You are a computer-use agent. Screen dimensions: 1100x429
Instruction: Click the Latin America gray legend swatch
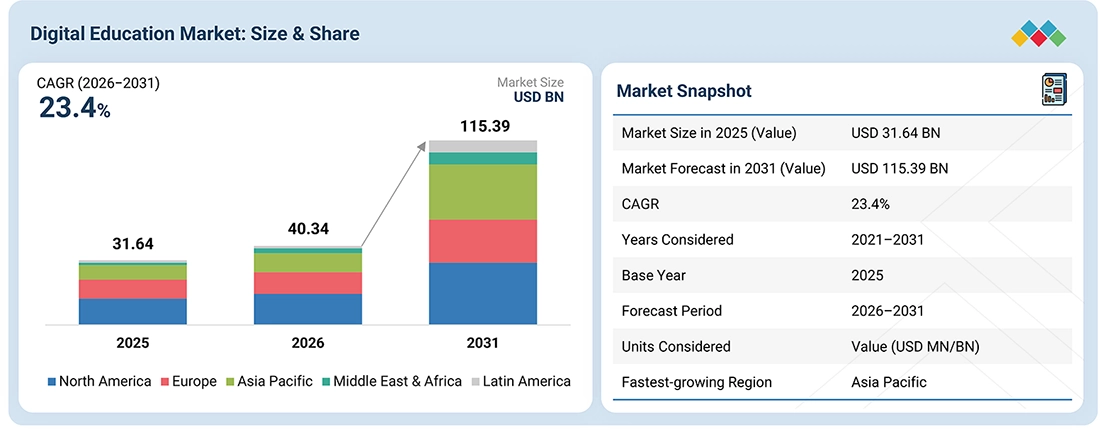(475, 382)
